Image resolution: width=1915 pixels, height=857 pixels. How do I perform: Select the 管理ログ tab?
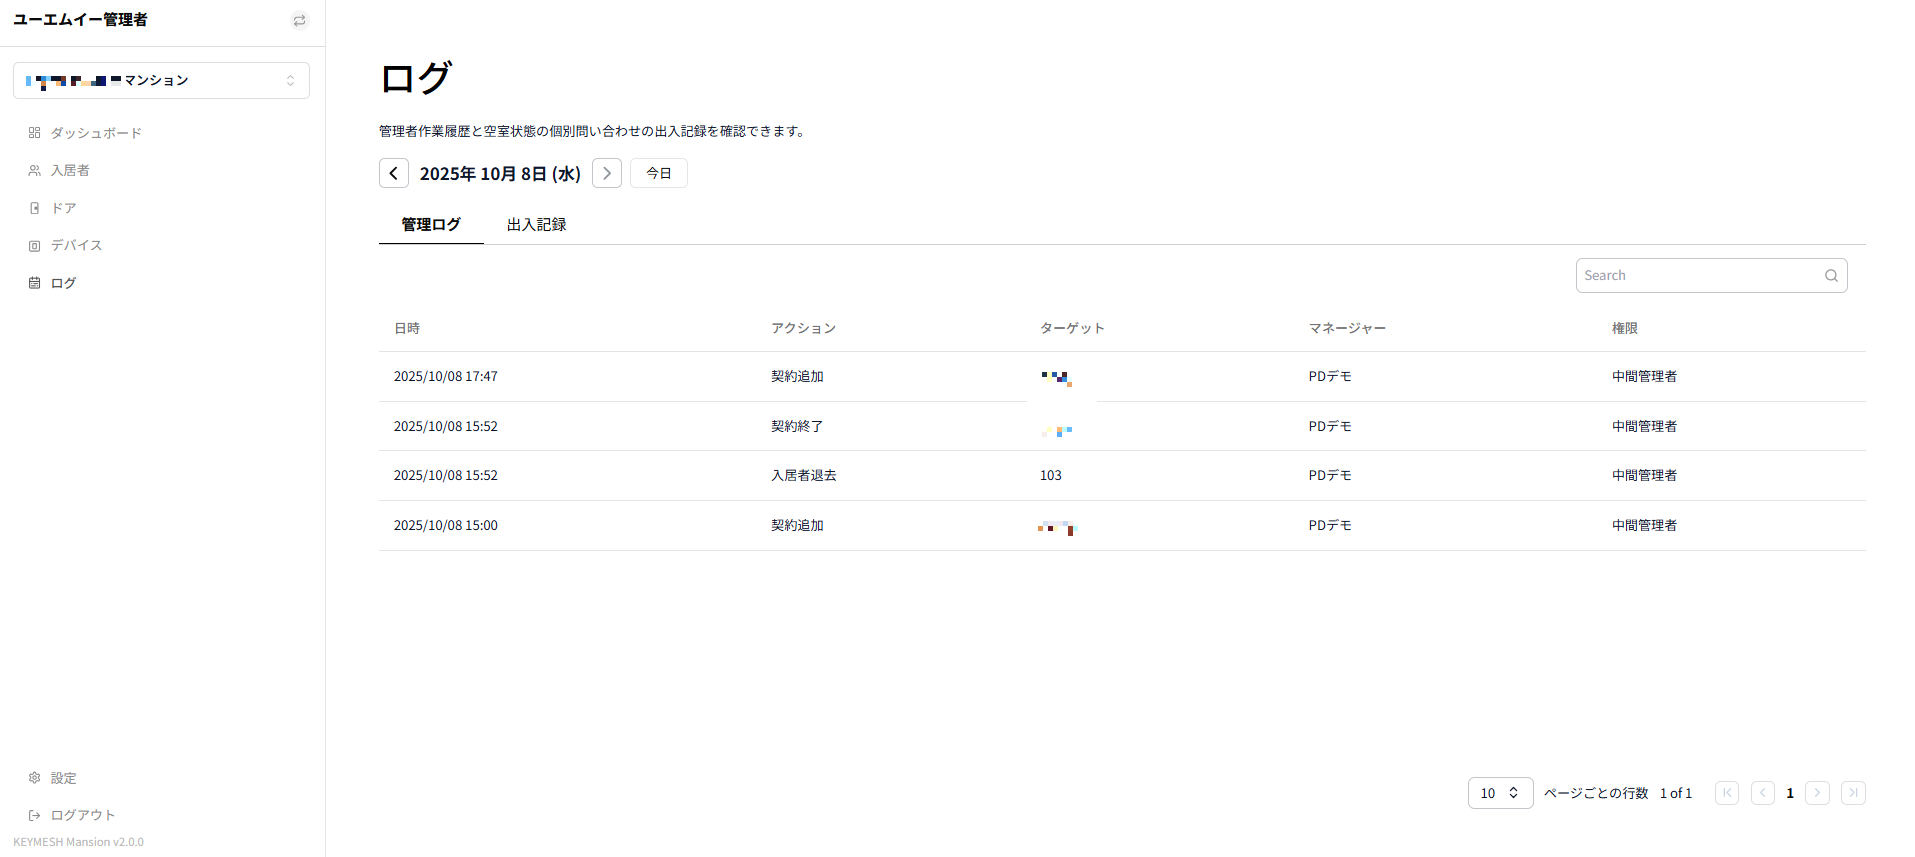(x=431, y=225)
